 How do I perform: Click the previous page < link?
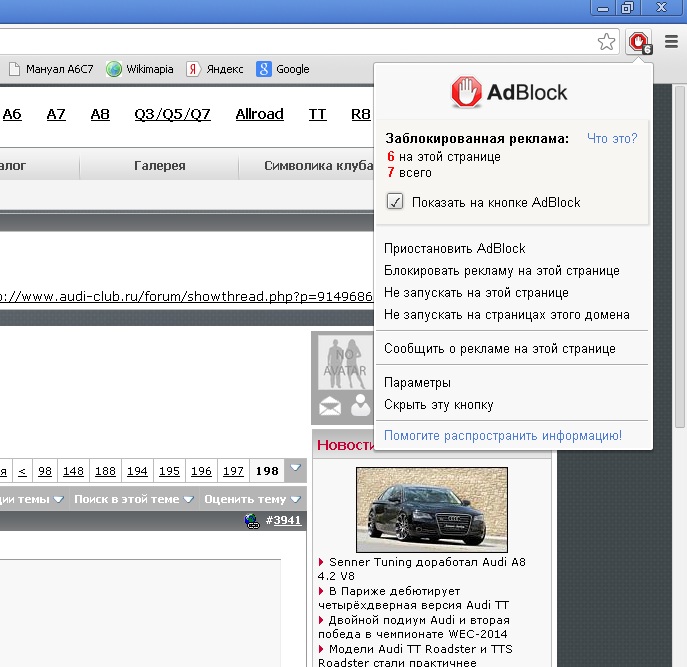(x=22, y=471)
